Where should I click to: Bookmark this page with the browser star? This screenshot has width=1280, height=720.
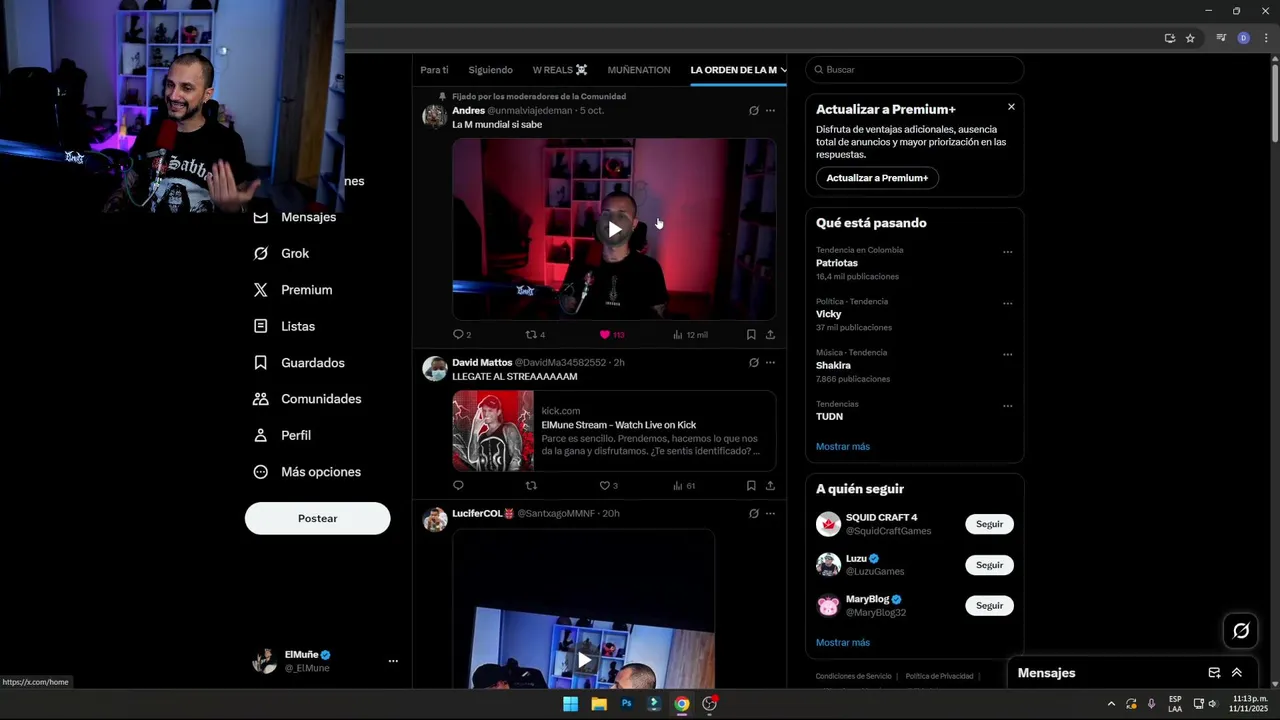pyautogui.click(x=1190, y=38)
